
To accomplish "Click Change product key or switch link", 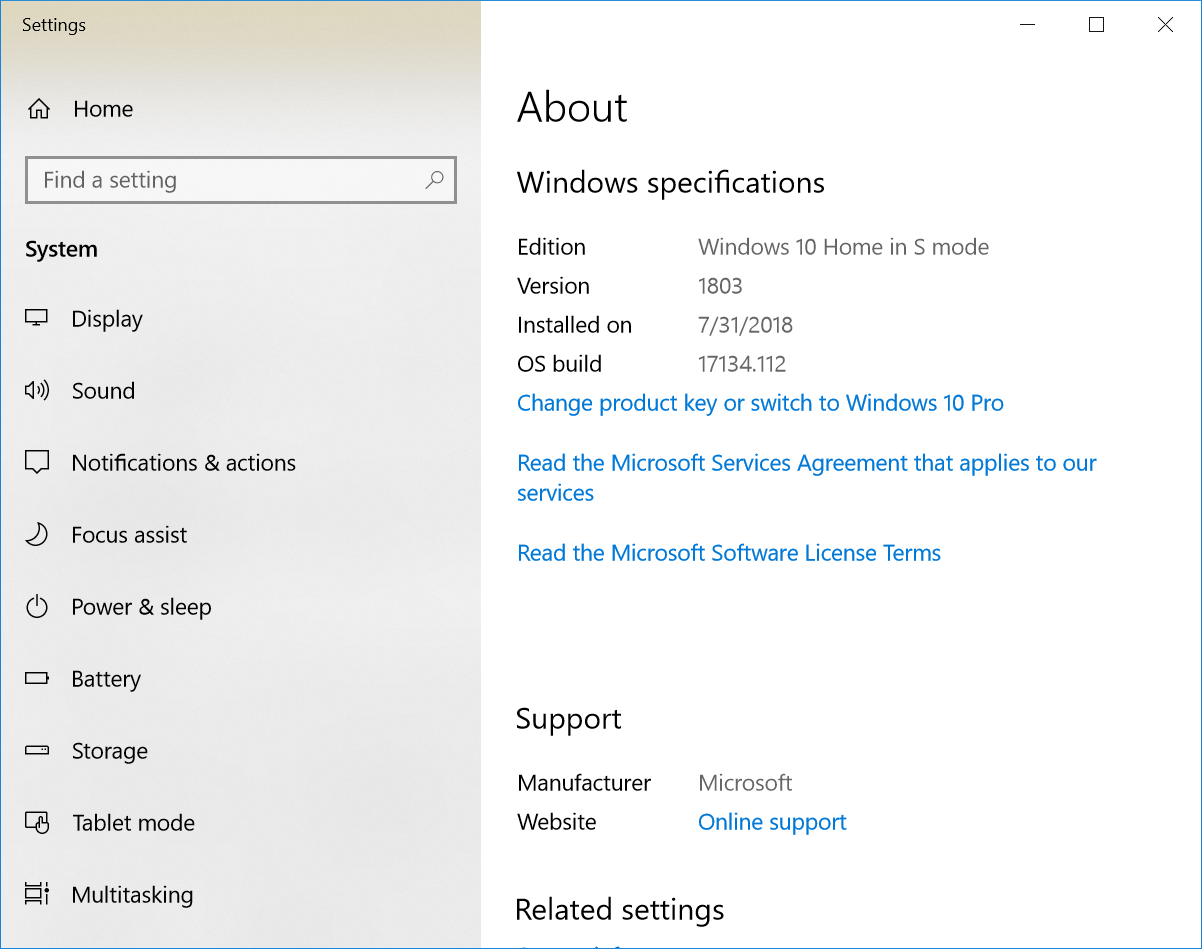I will [x=760, y=403].
